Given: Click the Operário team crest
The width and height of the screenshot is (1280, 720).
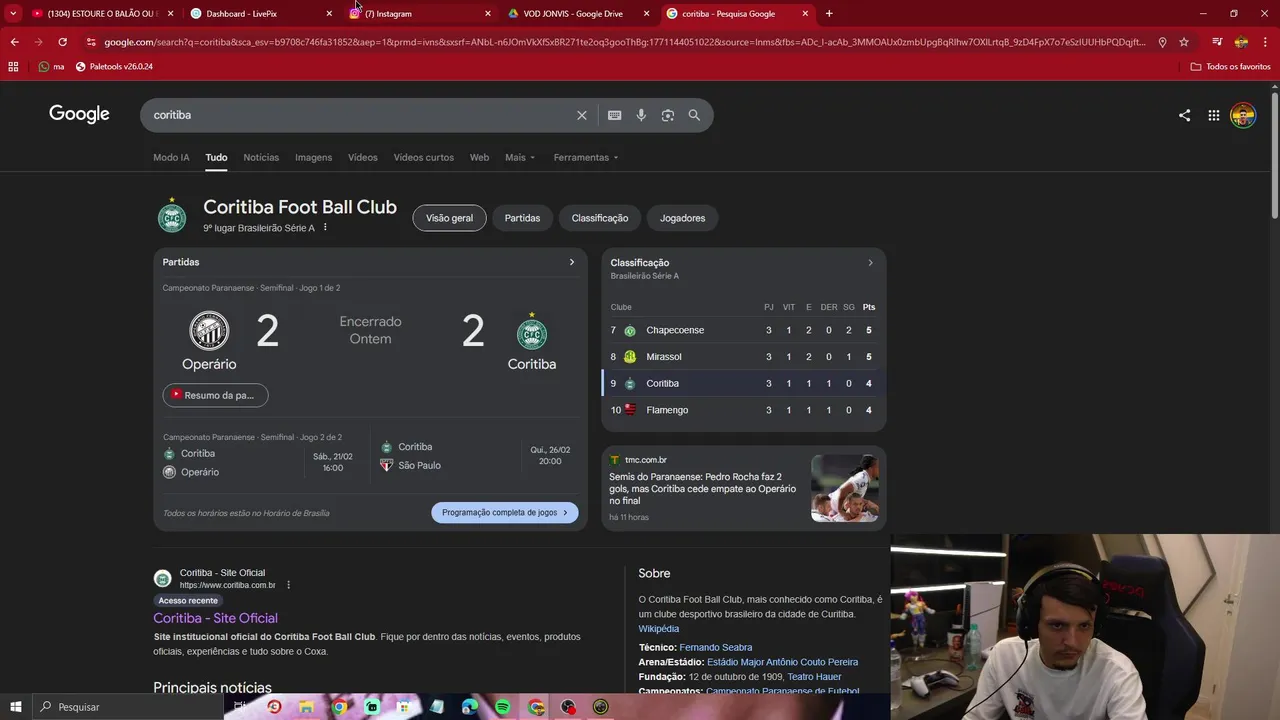Looking at the screenshot, I should [x=209, y=331].
